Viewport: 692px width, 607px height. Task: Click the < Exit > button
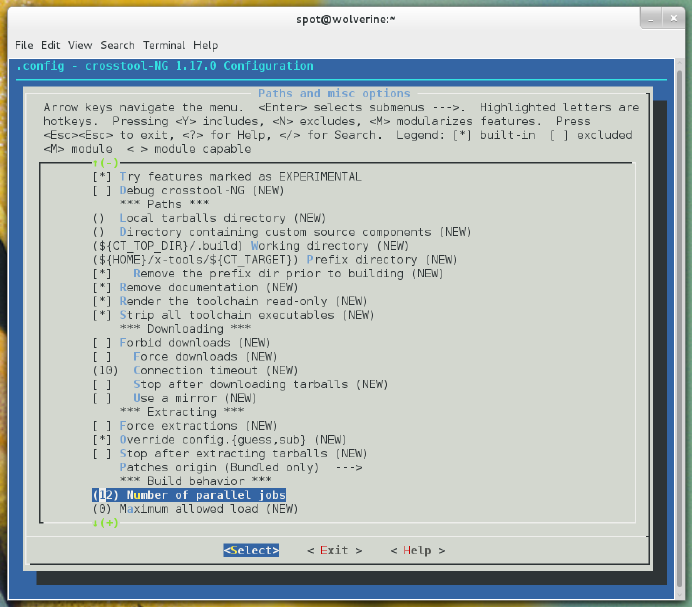(x=335, y=550)
